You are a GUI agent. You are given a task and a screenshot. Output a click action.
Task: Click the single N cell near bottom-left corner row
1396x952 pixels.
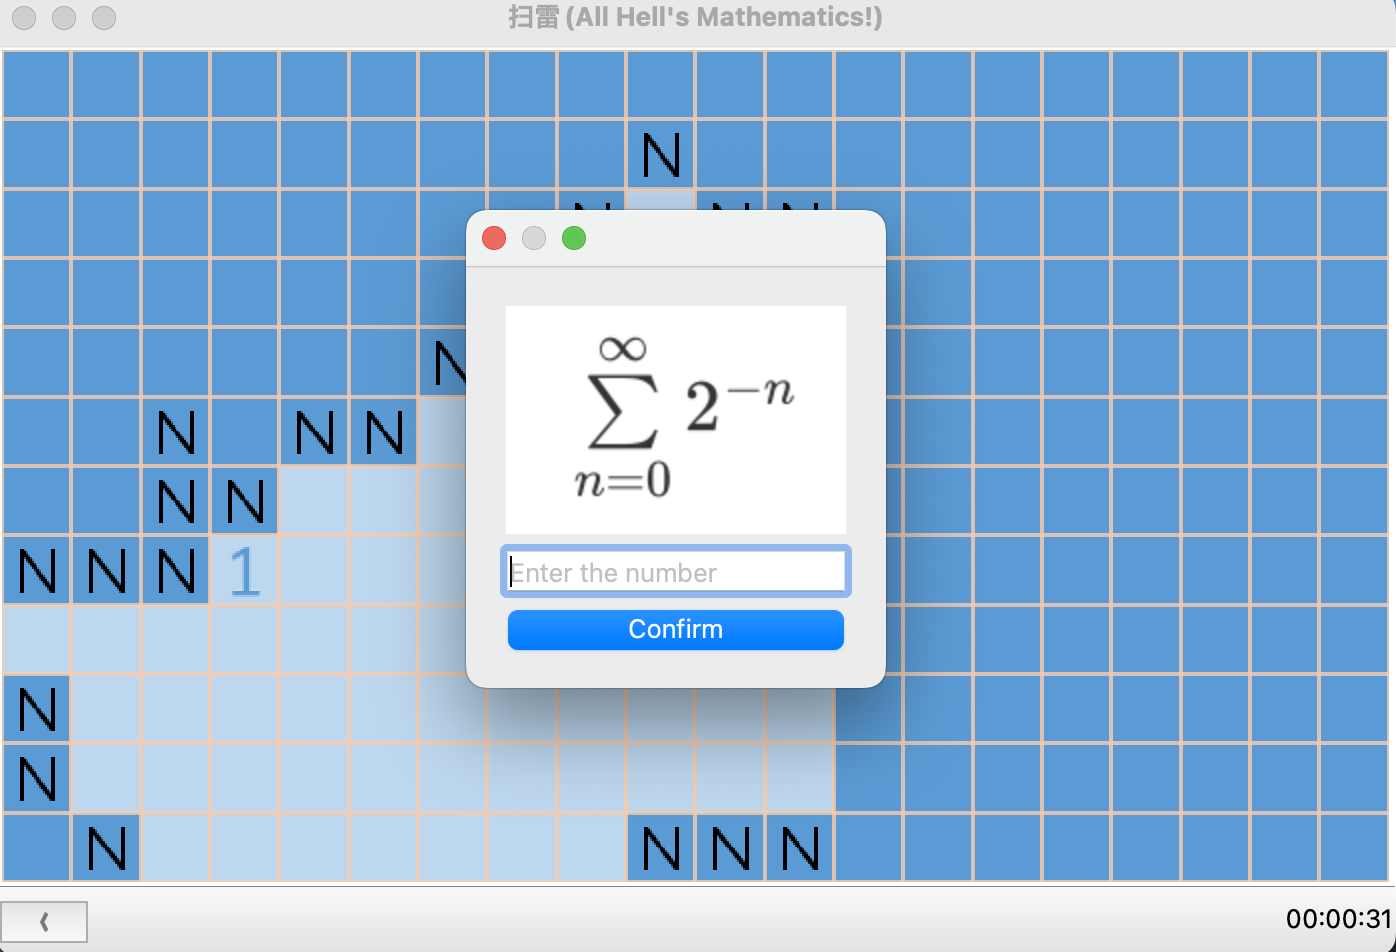tap(106, 849)
